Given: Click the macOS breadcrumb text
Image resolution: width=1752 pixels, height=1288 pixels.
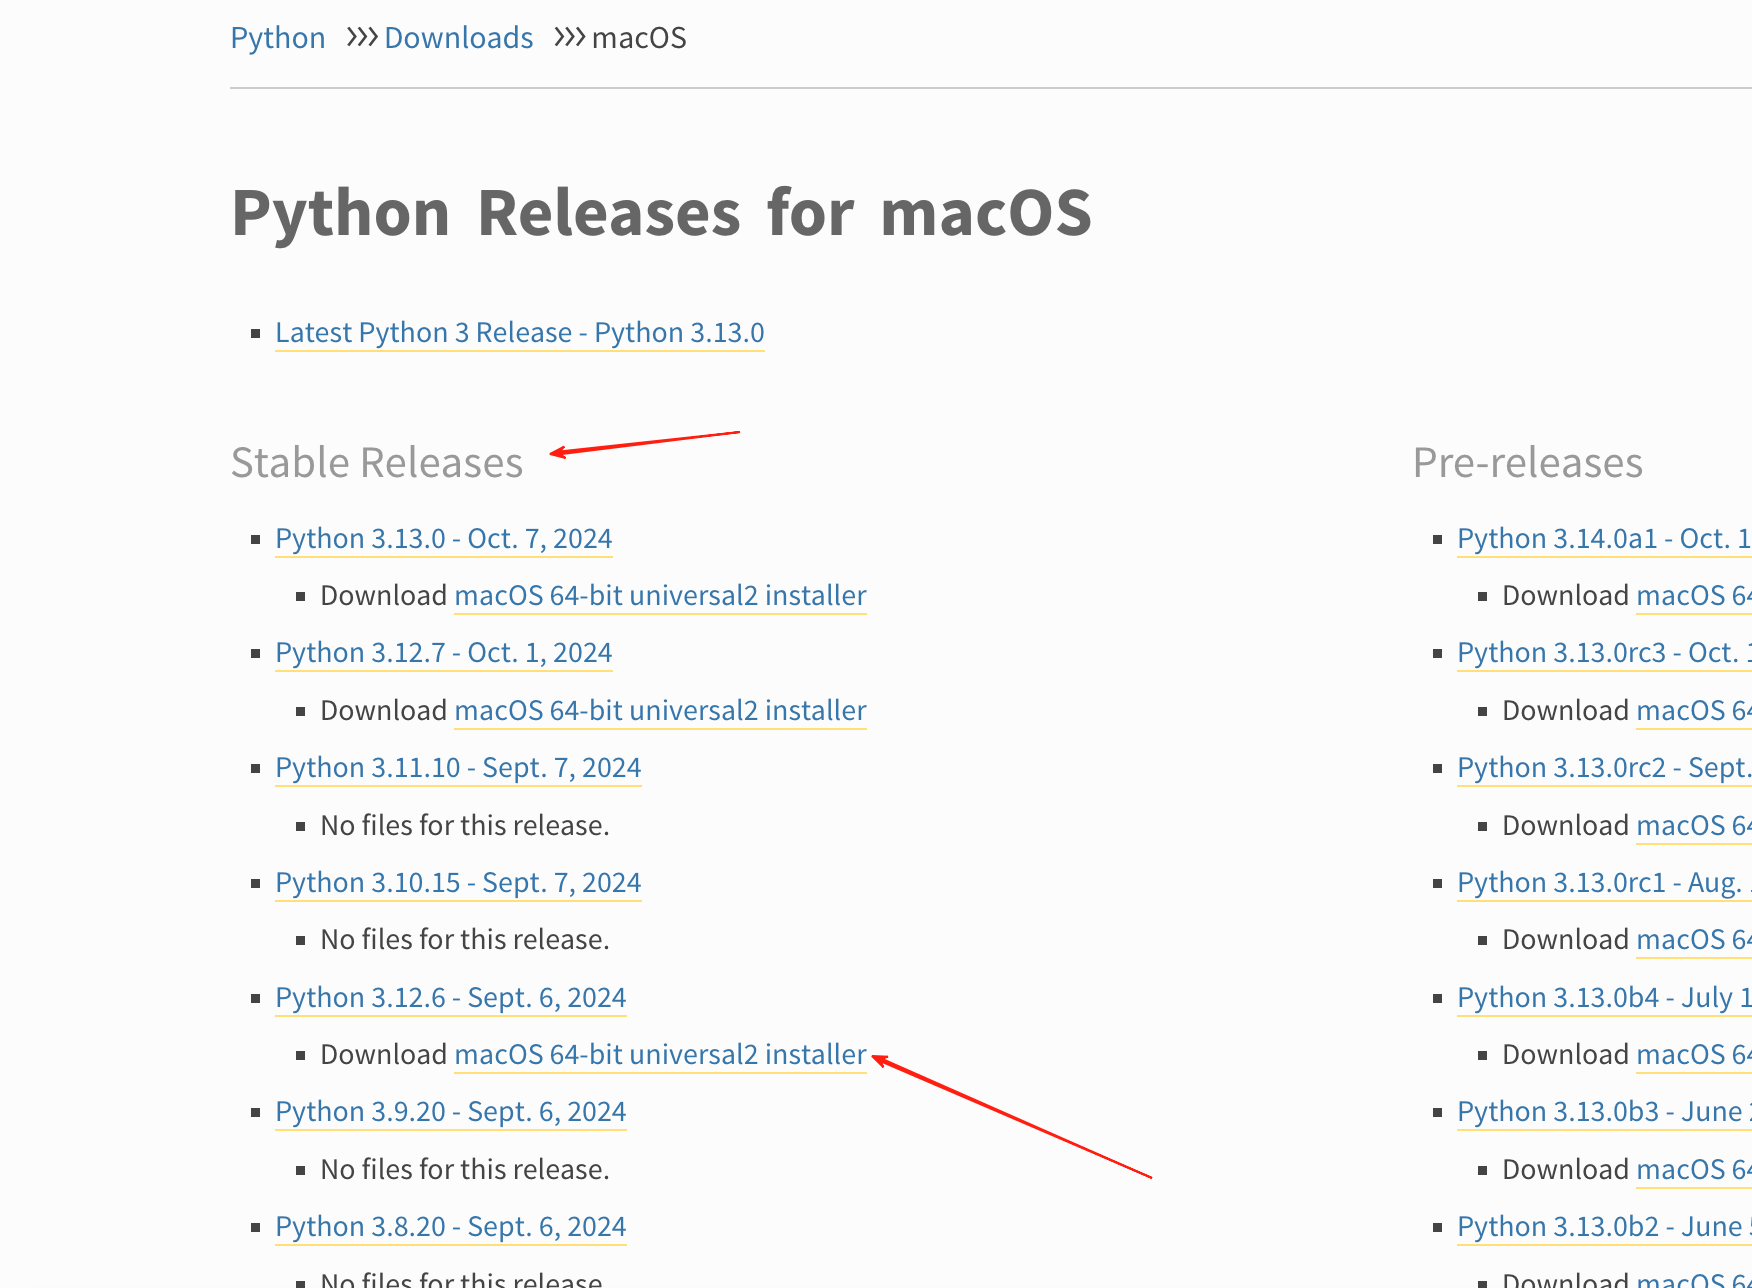Looking at the screenshot, I should click(639, 38).
